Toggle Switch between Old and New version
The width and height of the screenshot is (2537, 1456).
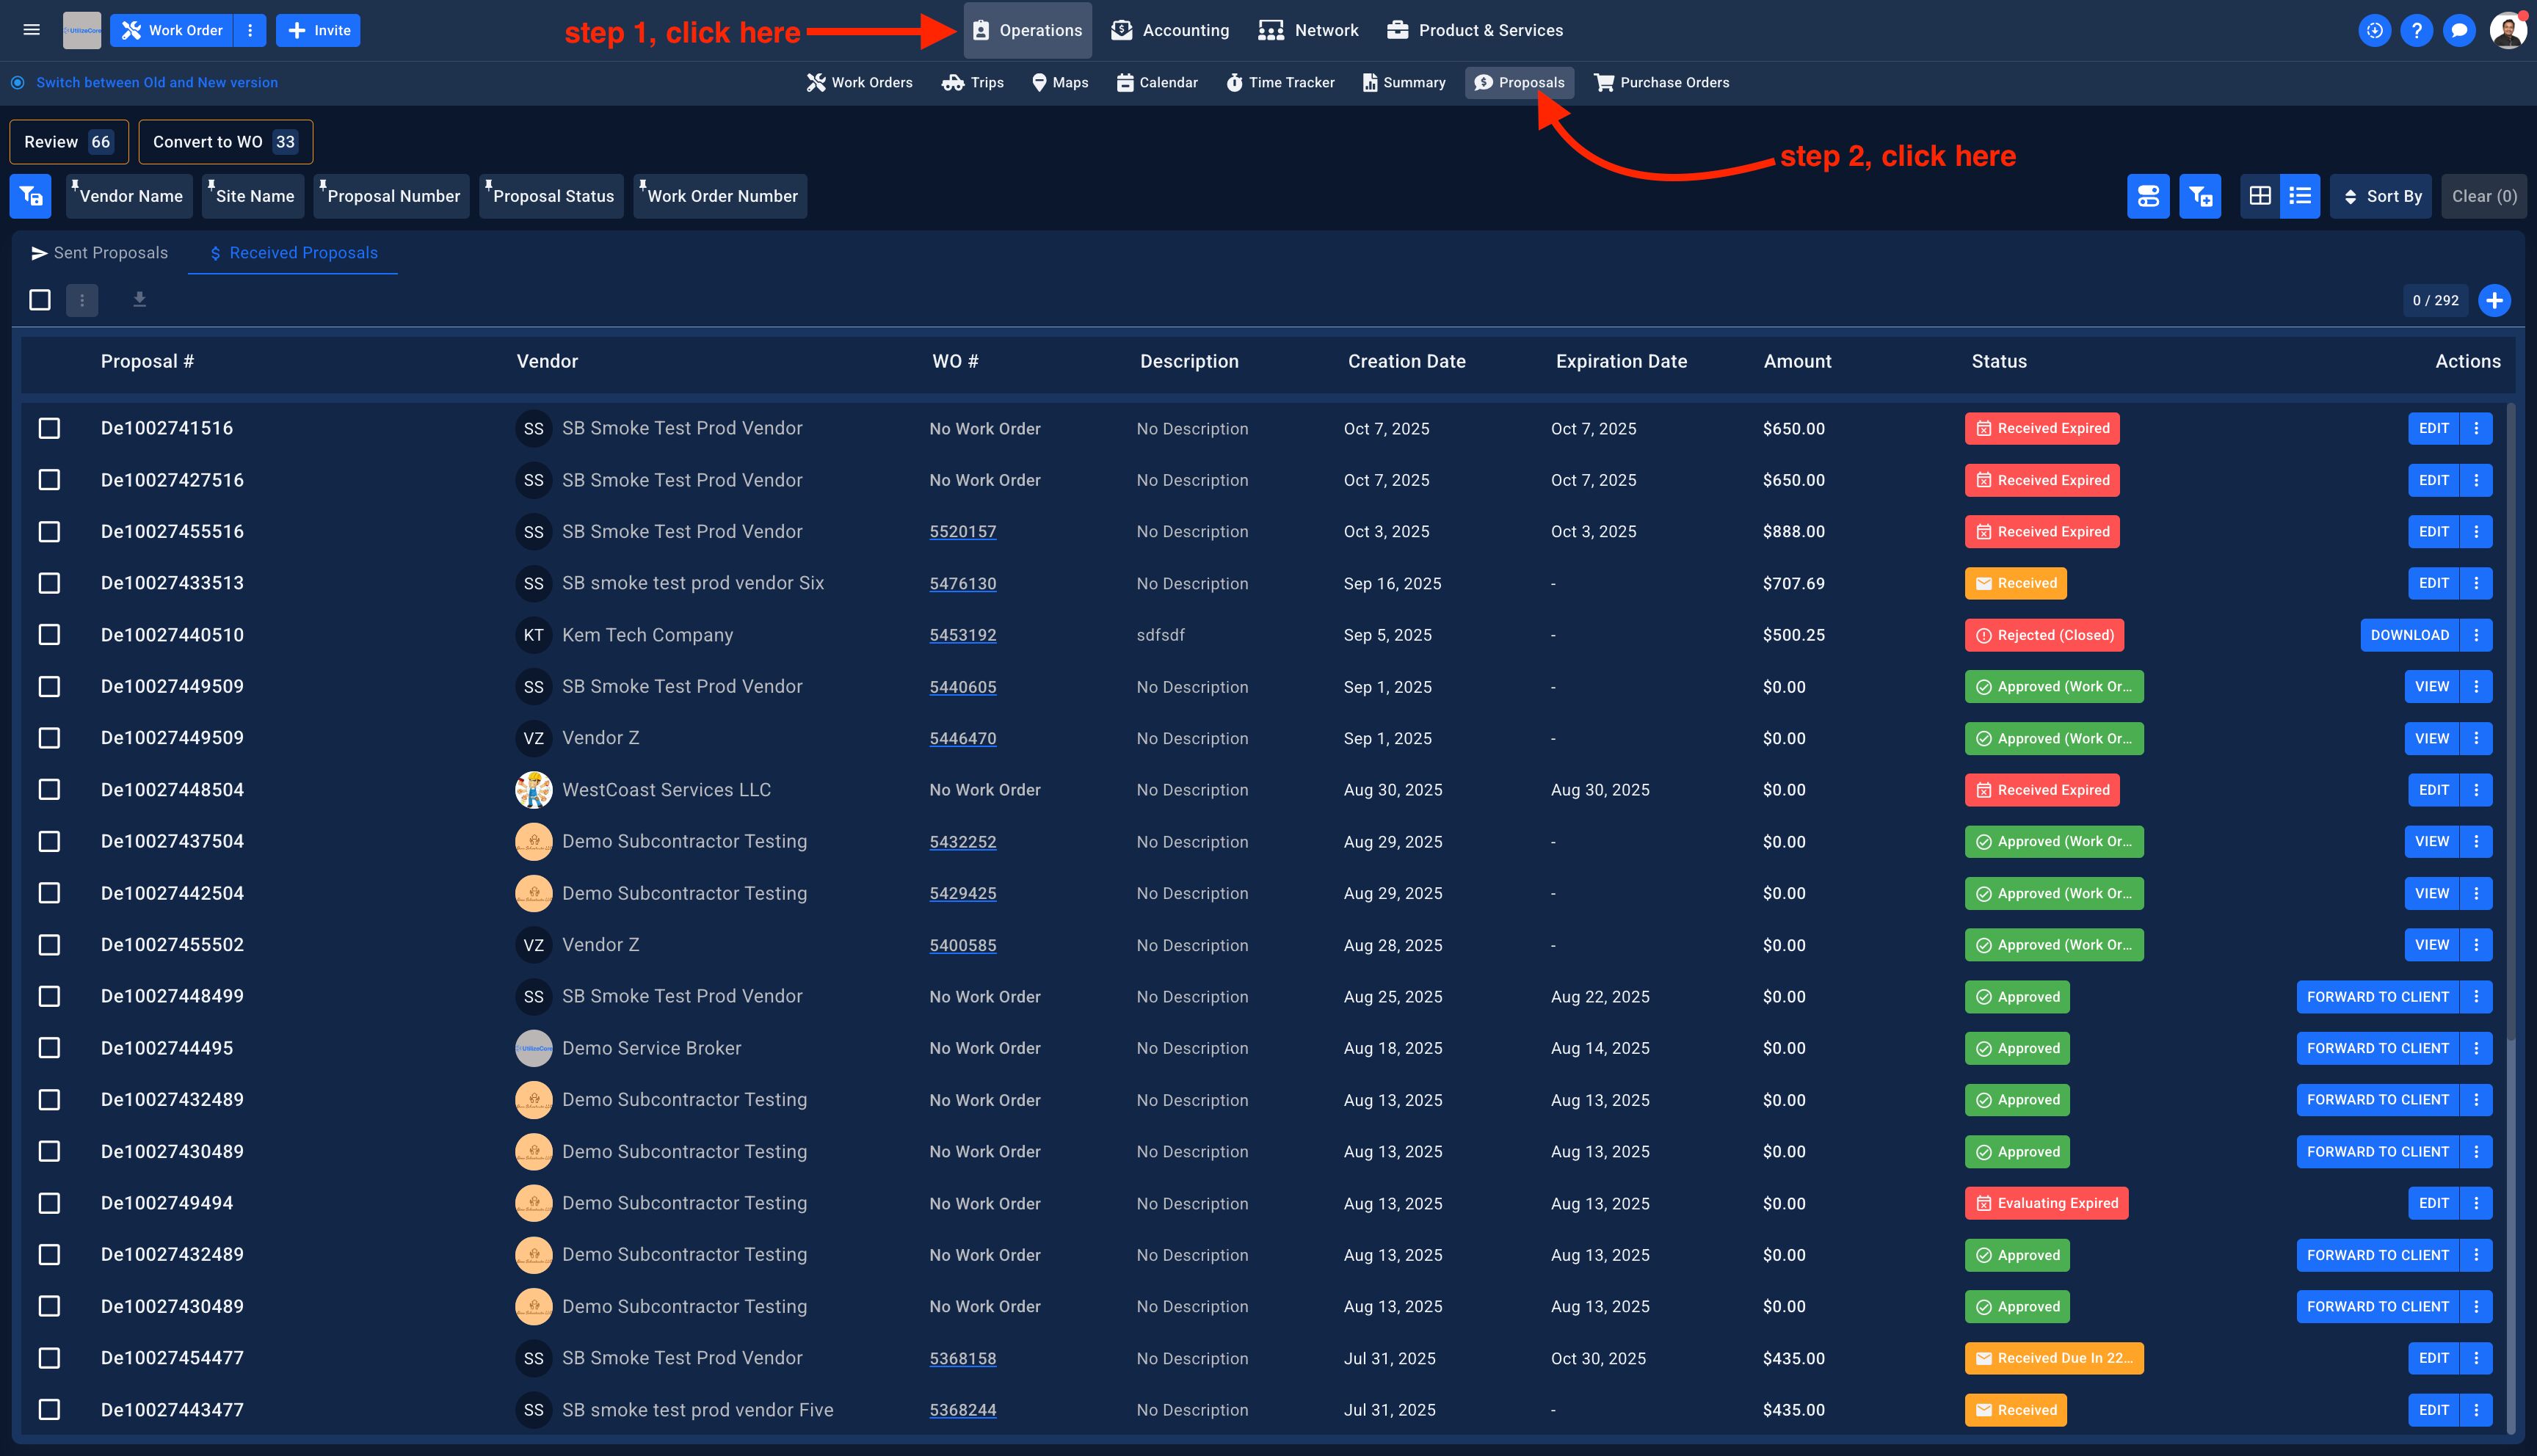pyautogui.click(x=18, y=83)
